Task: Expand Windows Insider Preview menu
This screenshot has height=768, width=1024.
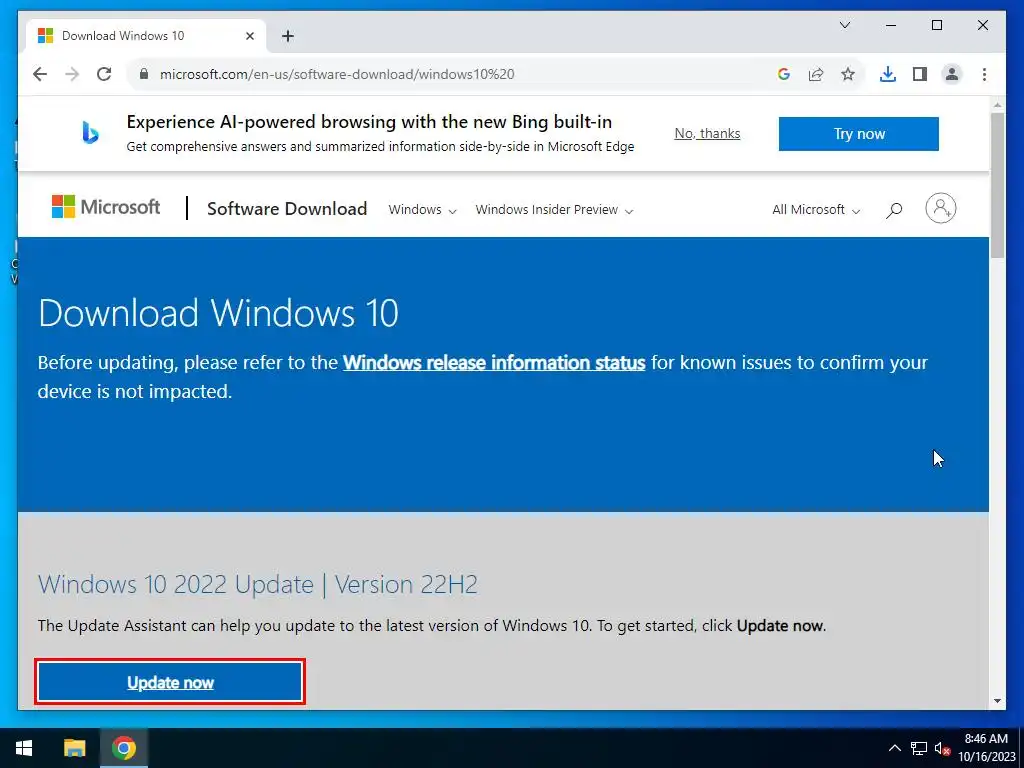Action: pos(554,210)
